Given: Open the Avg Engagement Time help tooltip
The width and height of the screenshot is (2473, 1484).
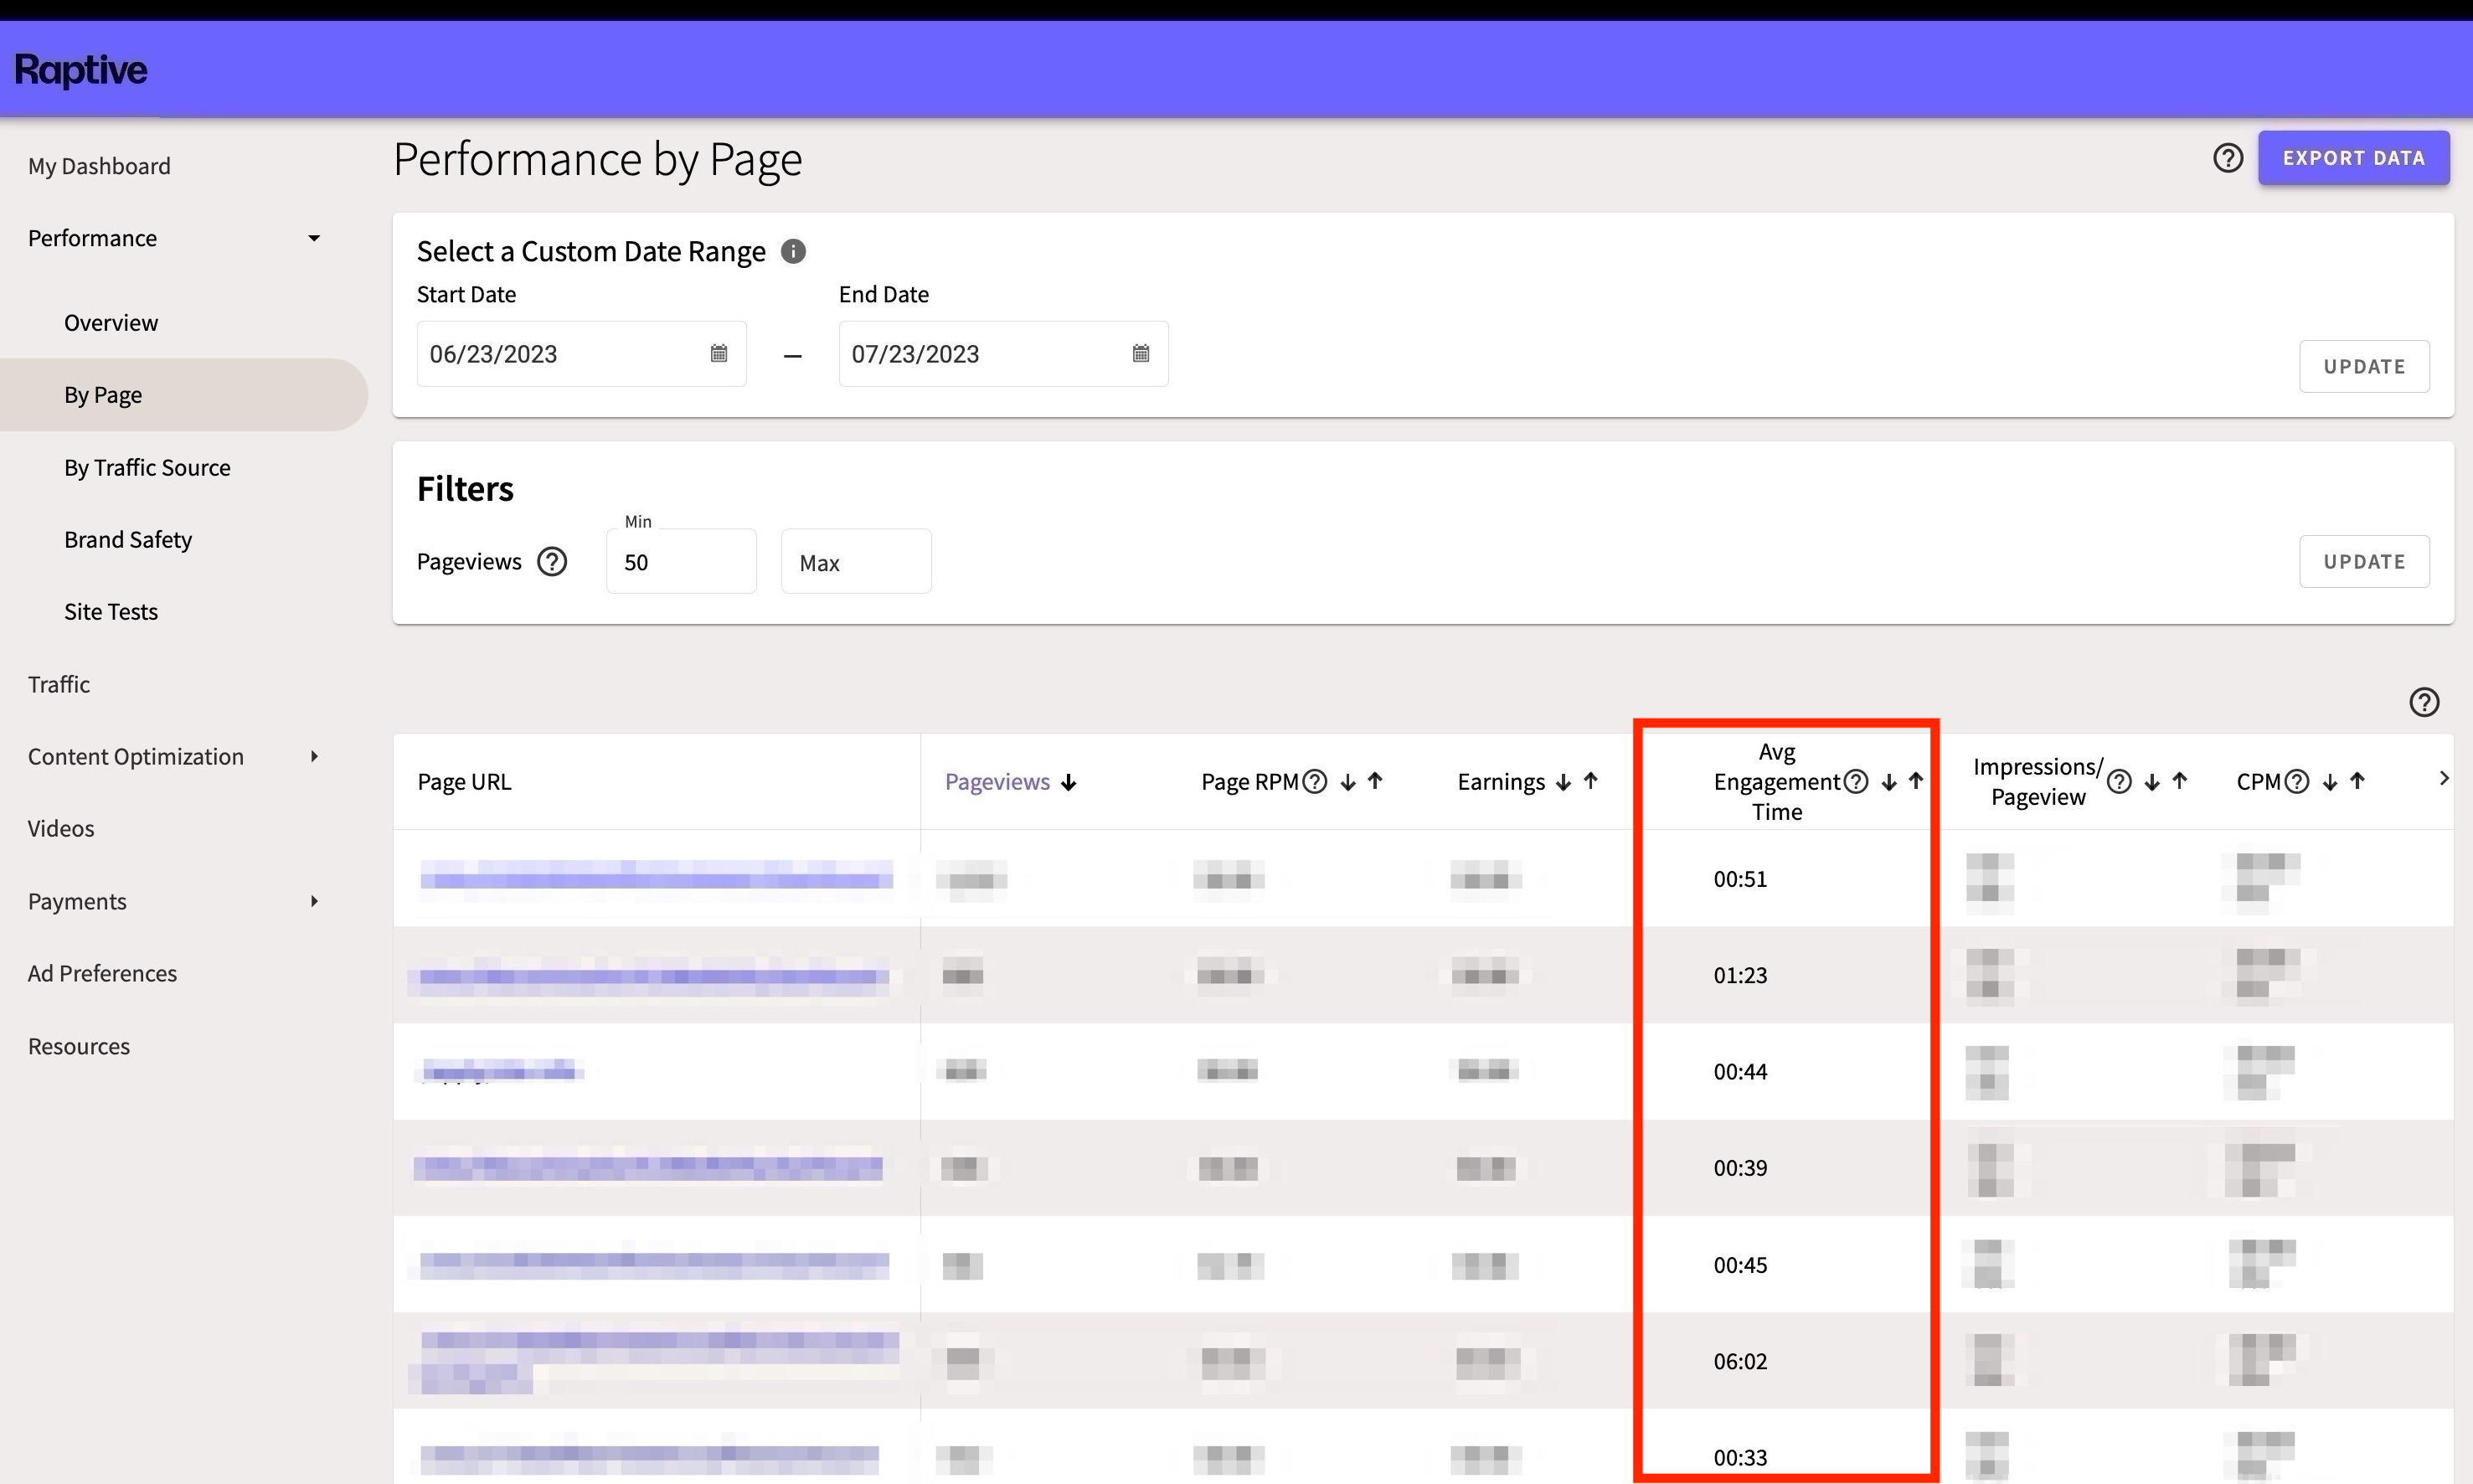Looking at the screenshot, I should pyautogui.click(x=1857, y=781).
